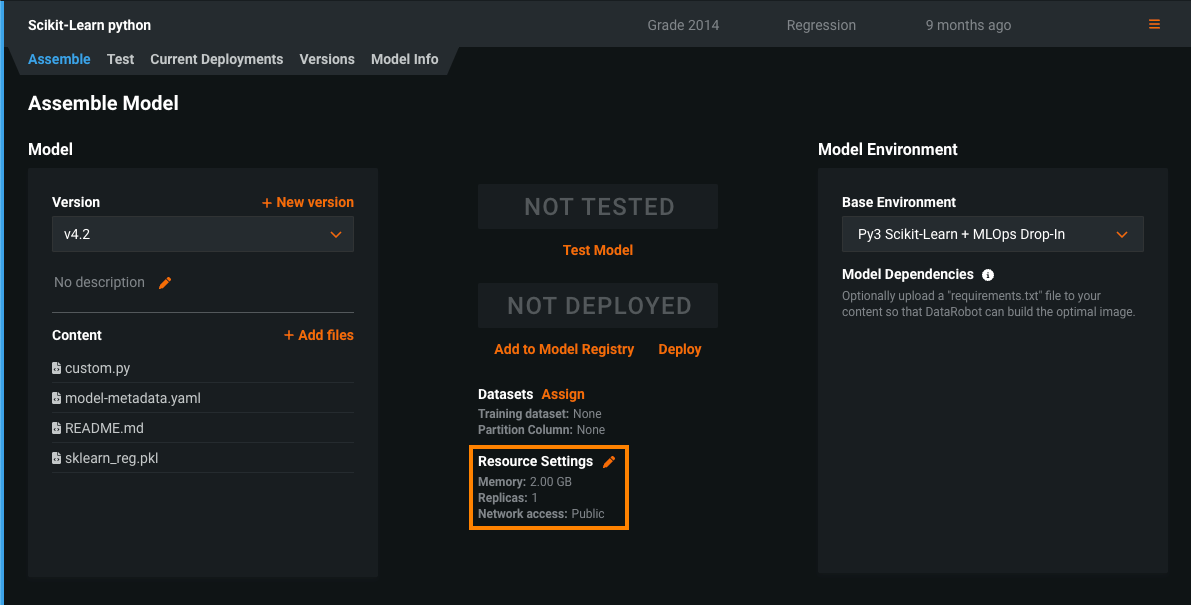Assign a dataset via Assign link

click(x=563, y=394)
